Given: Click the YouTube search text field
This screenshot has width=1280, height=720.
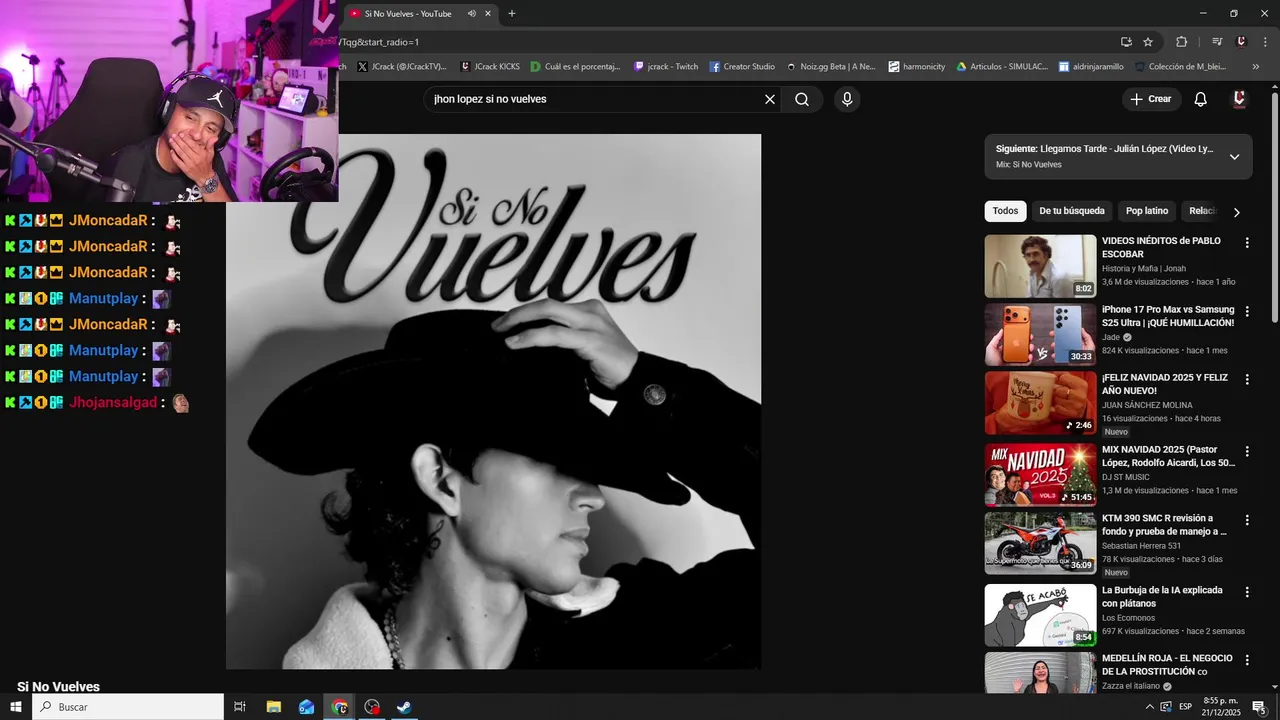Looking at the screenshot, I should coord(595,99).
